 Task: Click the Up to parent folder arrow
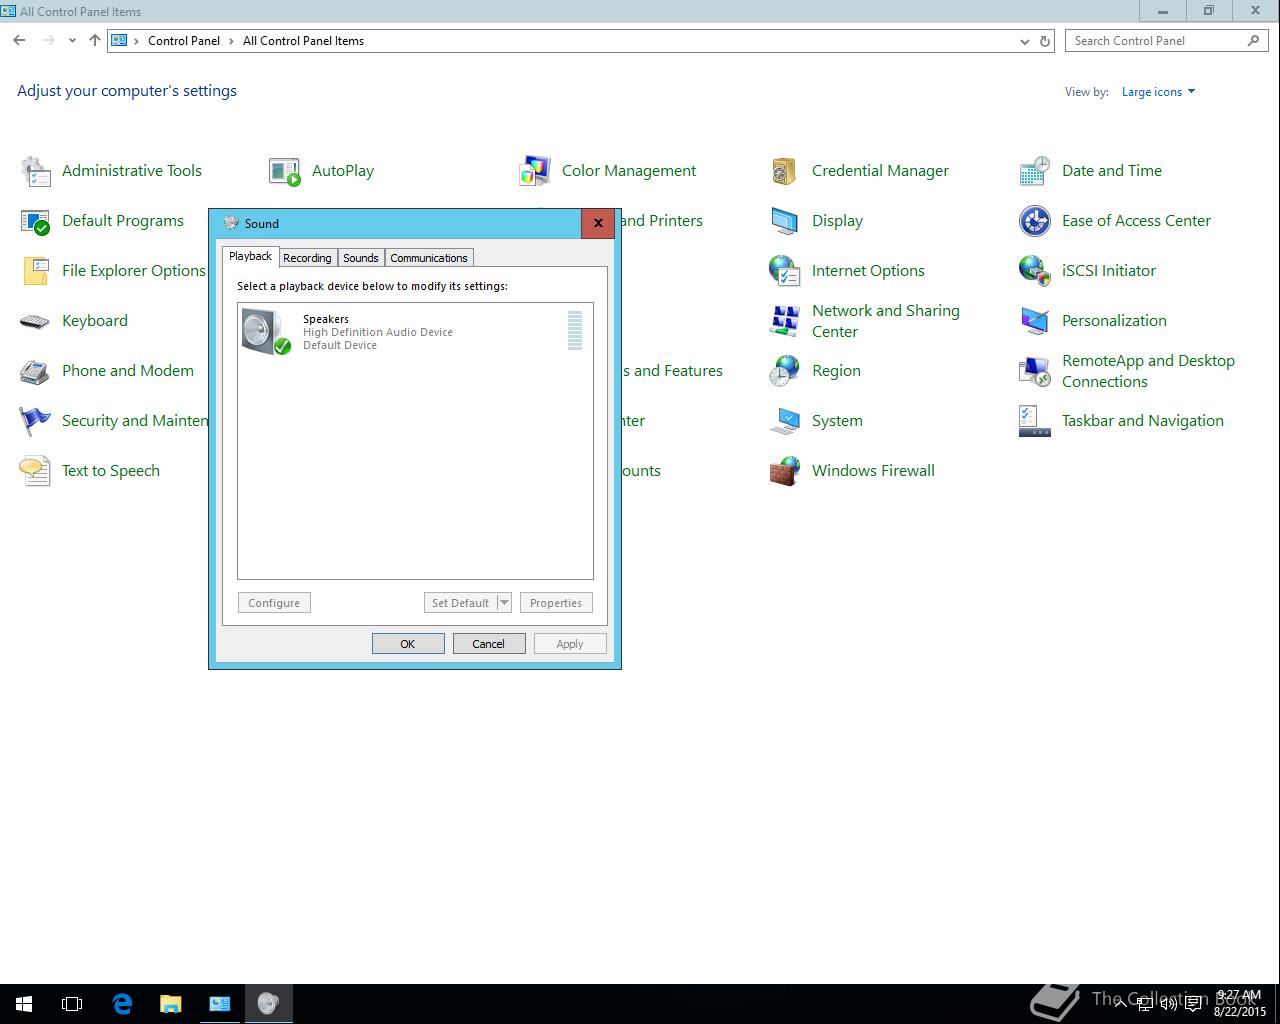(x=94, y=41)
